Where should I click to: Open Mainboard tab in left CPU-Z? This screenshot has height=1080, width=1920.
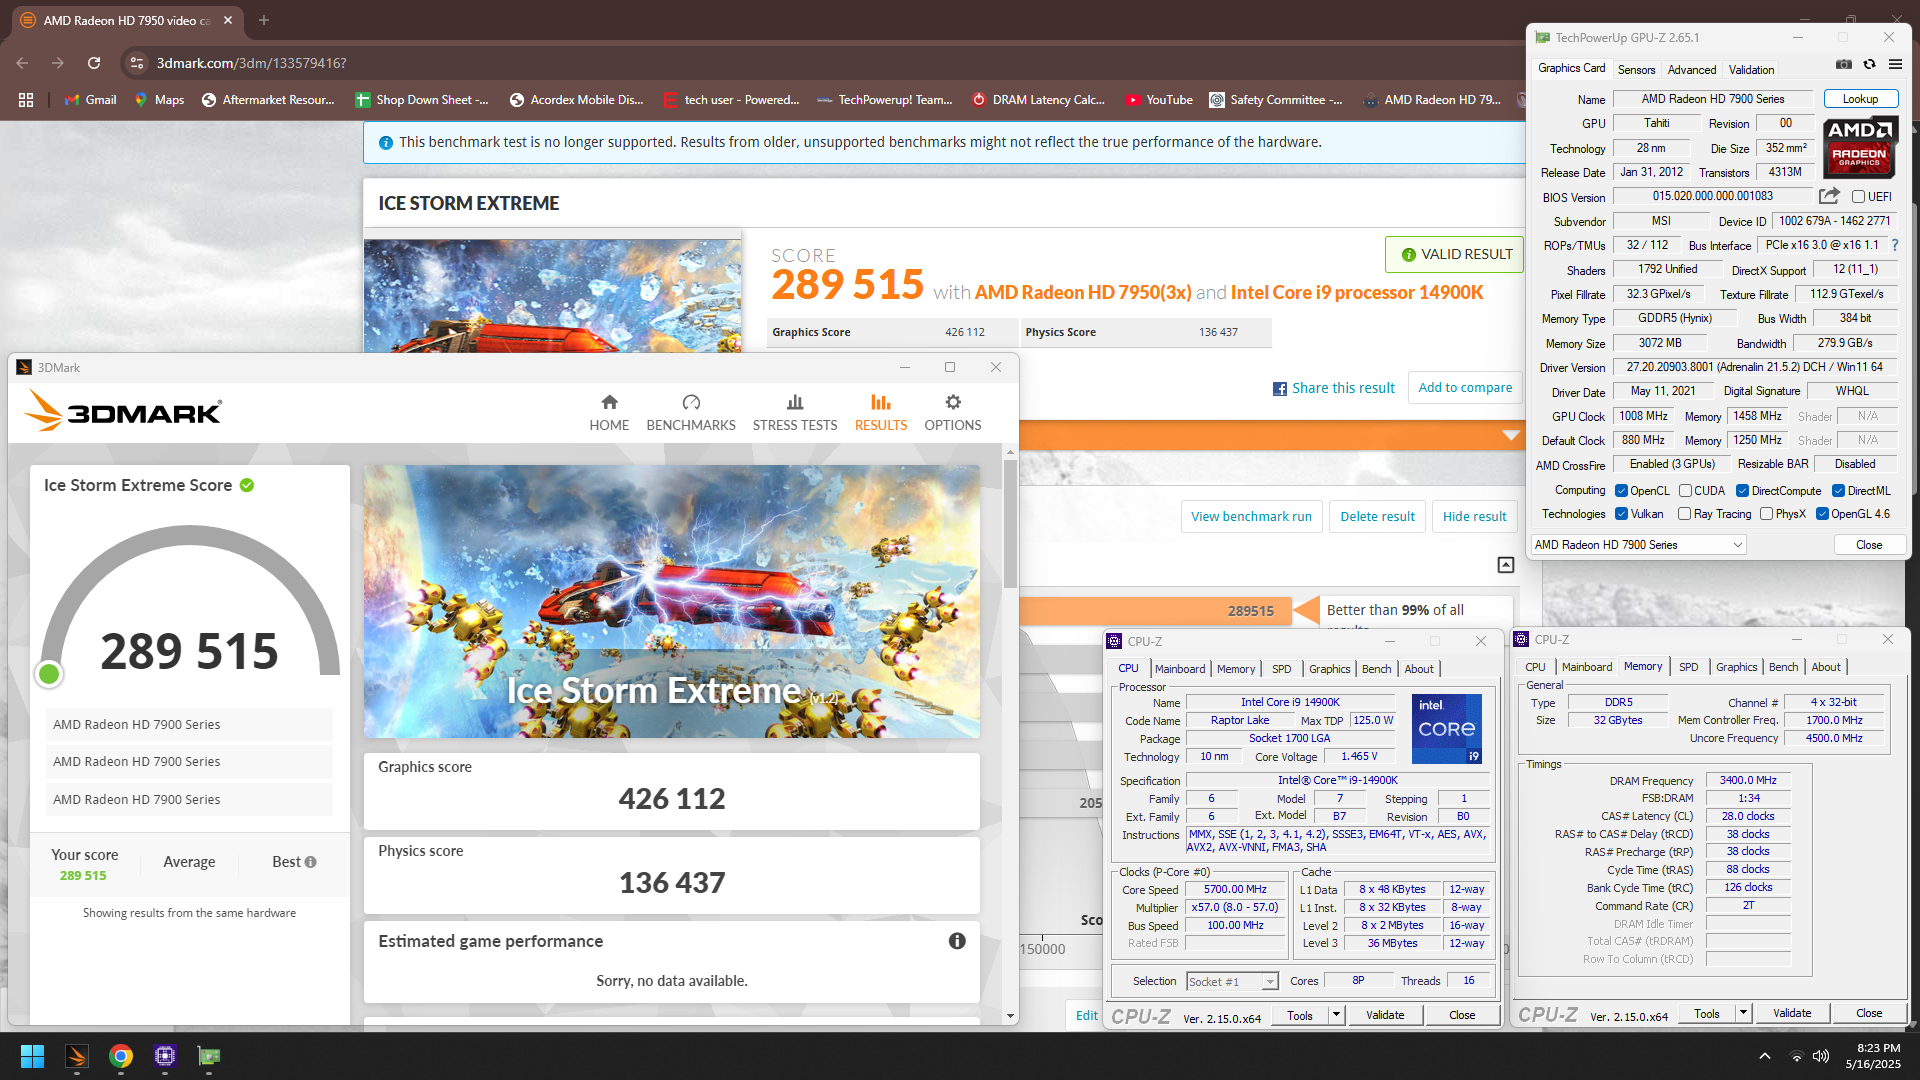point(1180,669)
